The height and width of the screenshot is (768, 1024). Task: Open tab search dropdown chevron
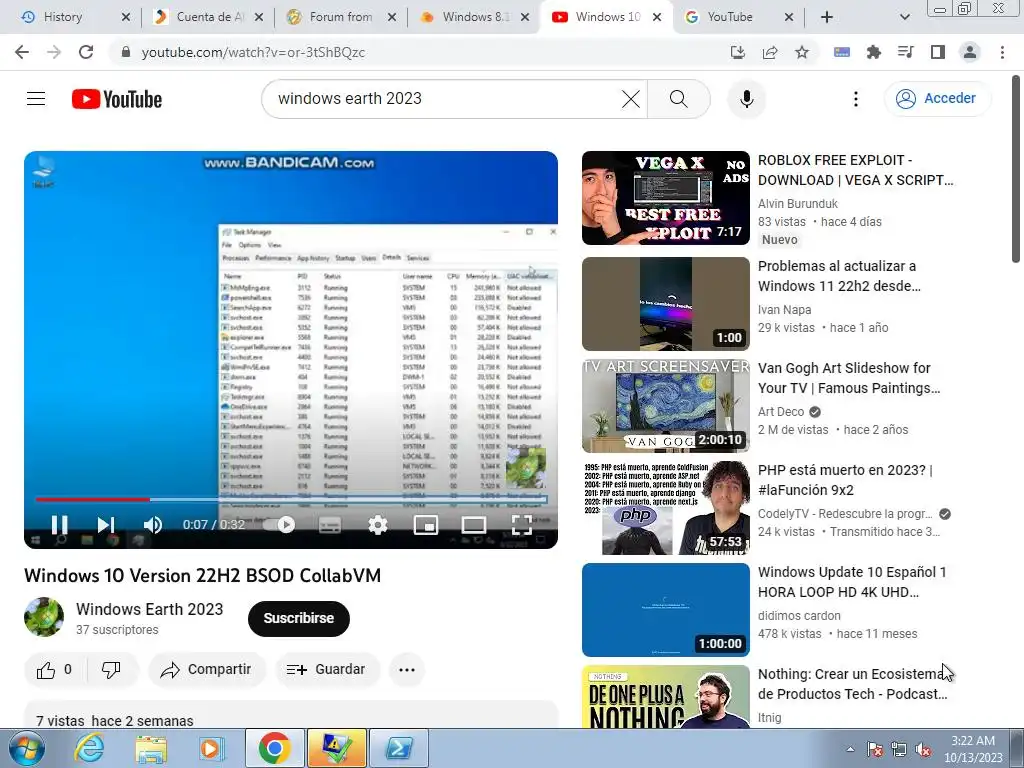point(904,17)
